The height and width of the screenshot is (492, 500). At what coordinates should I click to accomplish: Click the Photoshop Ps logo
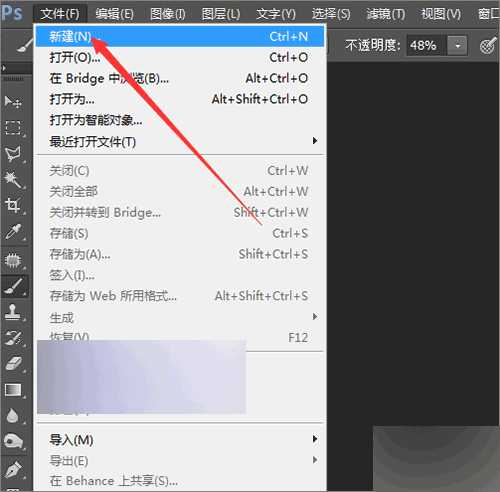[x=12, y=13]
